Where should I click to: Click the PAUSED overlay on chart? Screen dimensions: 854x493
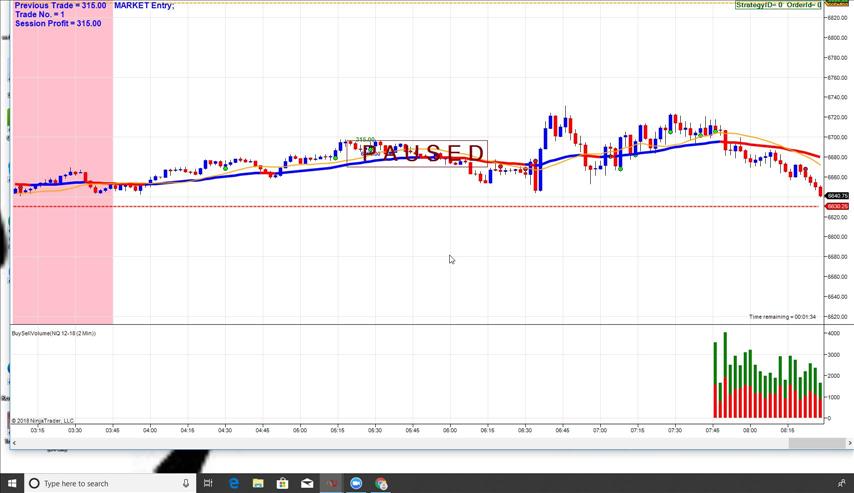422,153
